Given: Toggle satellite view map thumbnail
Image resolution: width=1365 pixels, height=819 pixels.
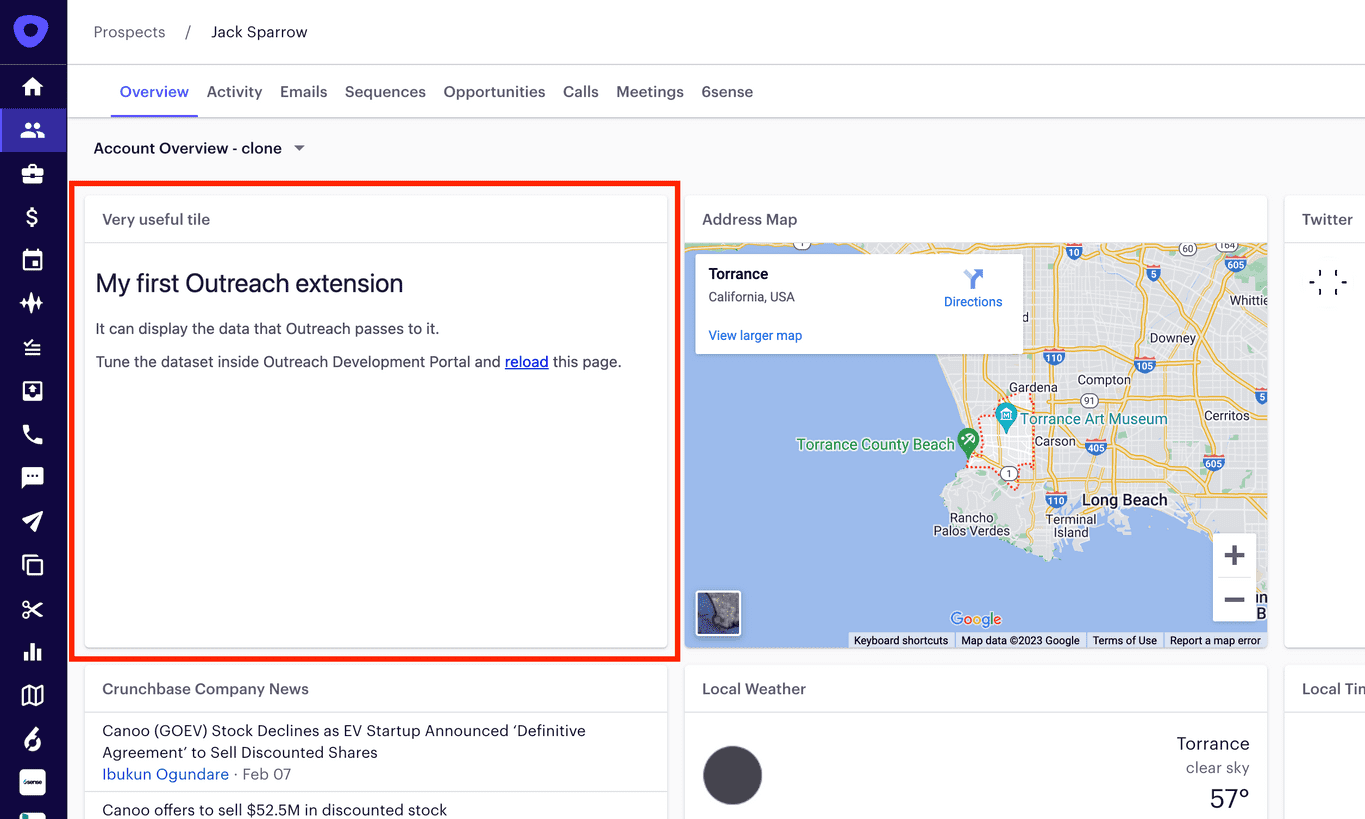Looking at the screenshot, I should point(718,613).
